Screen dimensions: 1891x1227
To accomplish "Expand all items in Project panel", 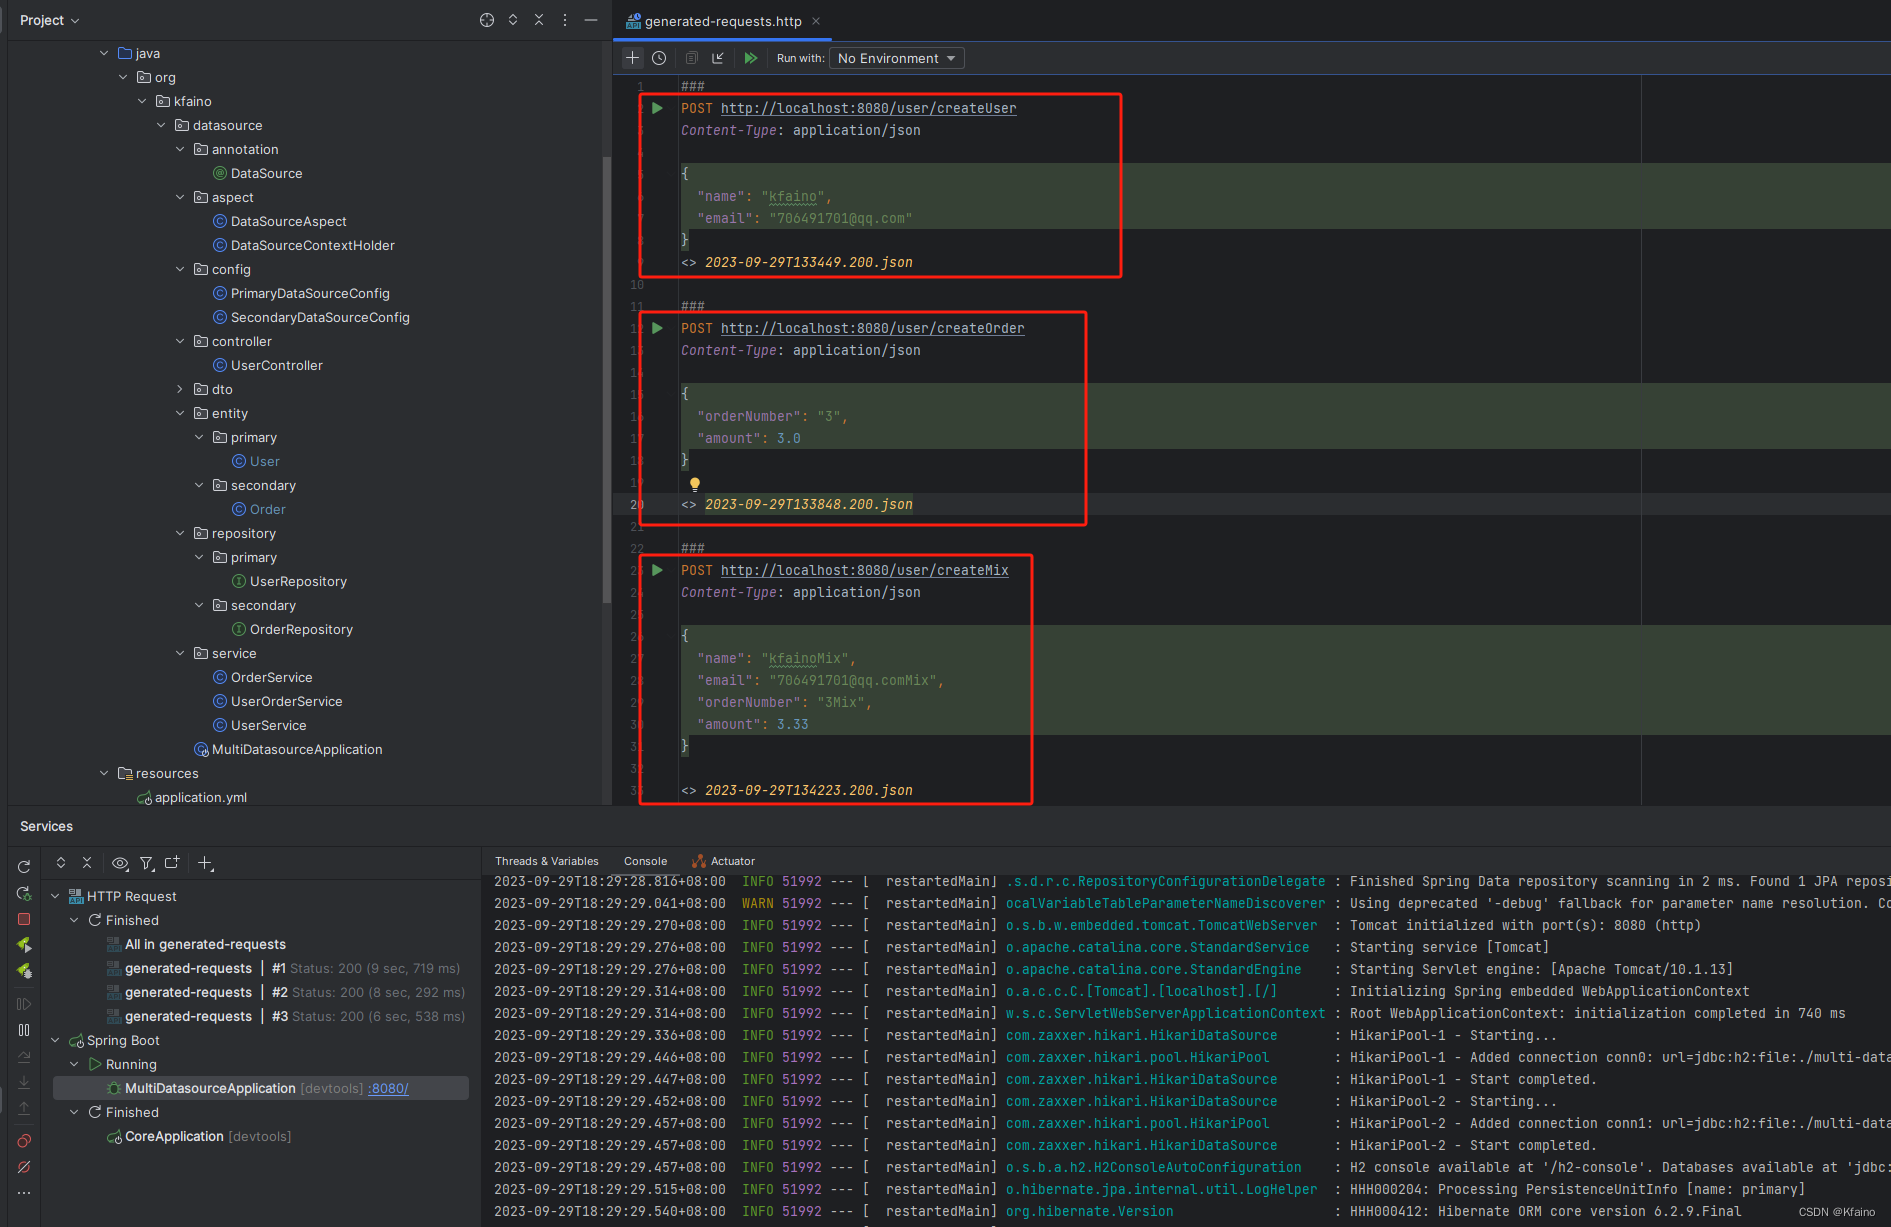I will [x=513, y=20].
